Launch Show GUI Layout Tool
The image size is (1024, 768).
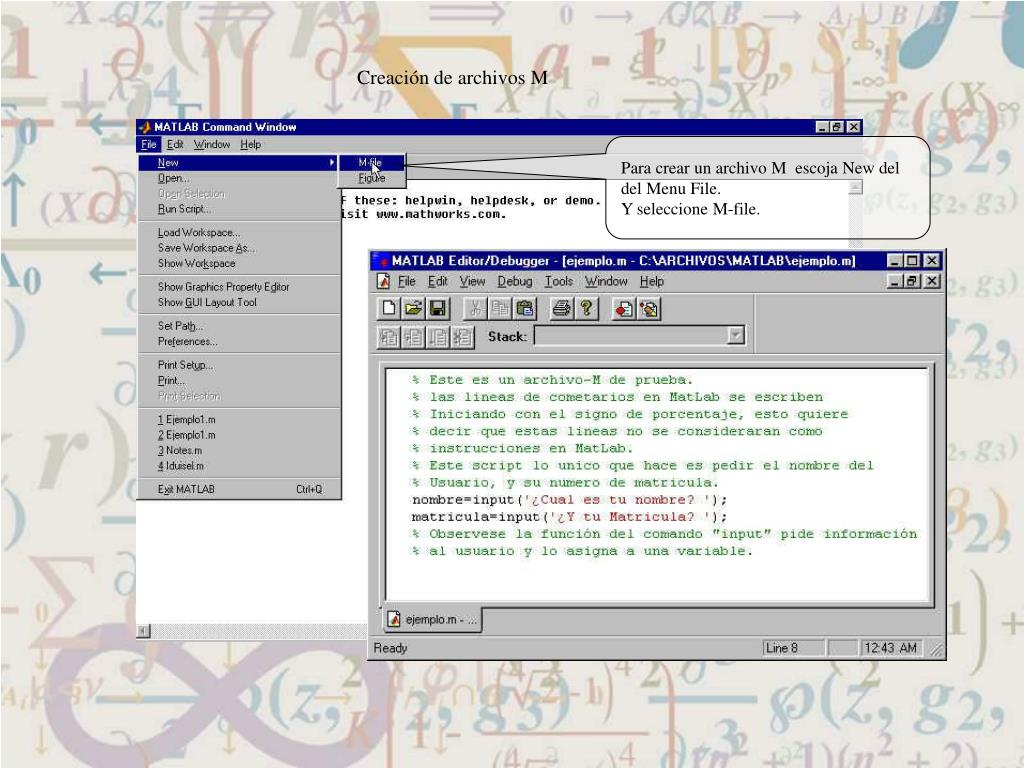tap(239, 302)
